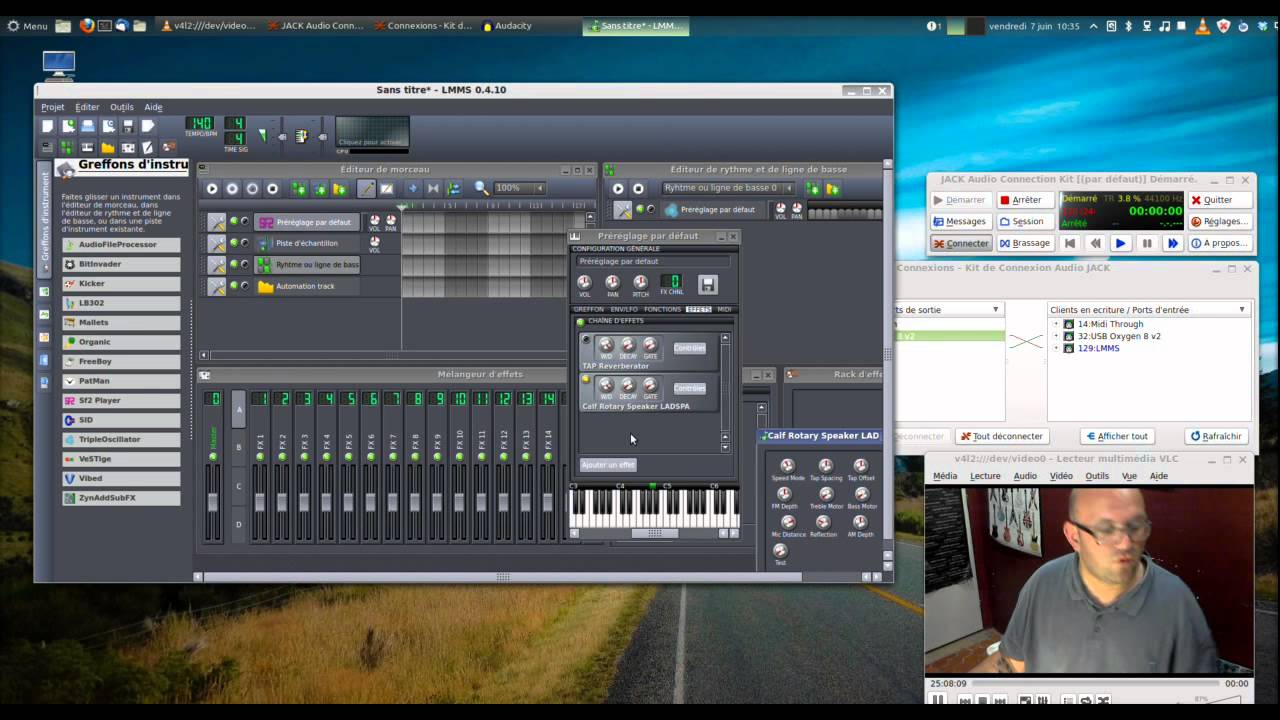The image size is (1280, 720).
Task: Play song in Editeur de morceau
Action: coord(212,188)
